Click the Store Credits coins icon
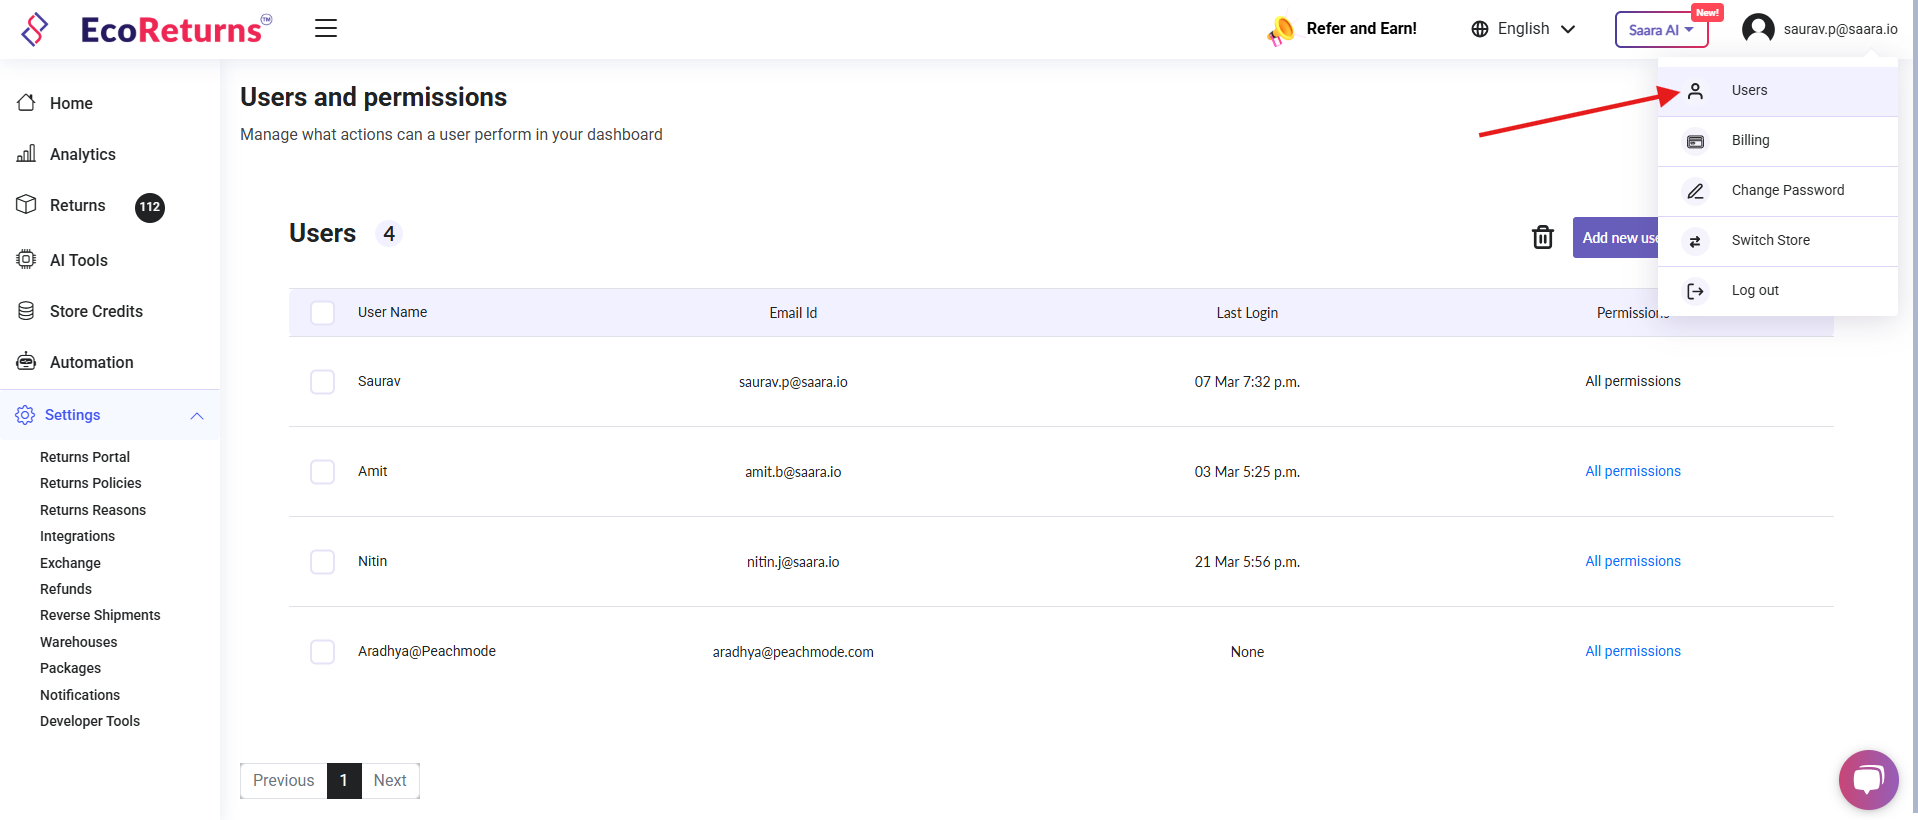 coord(27,311)
